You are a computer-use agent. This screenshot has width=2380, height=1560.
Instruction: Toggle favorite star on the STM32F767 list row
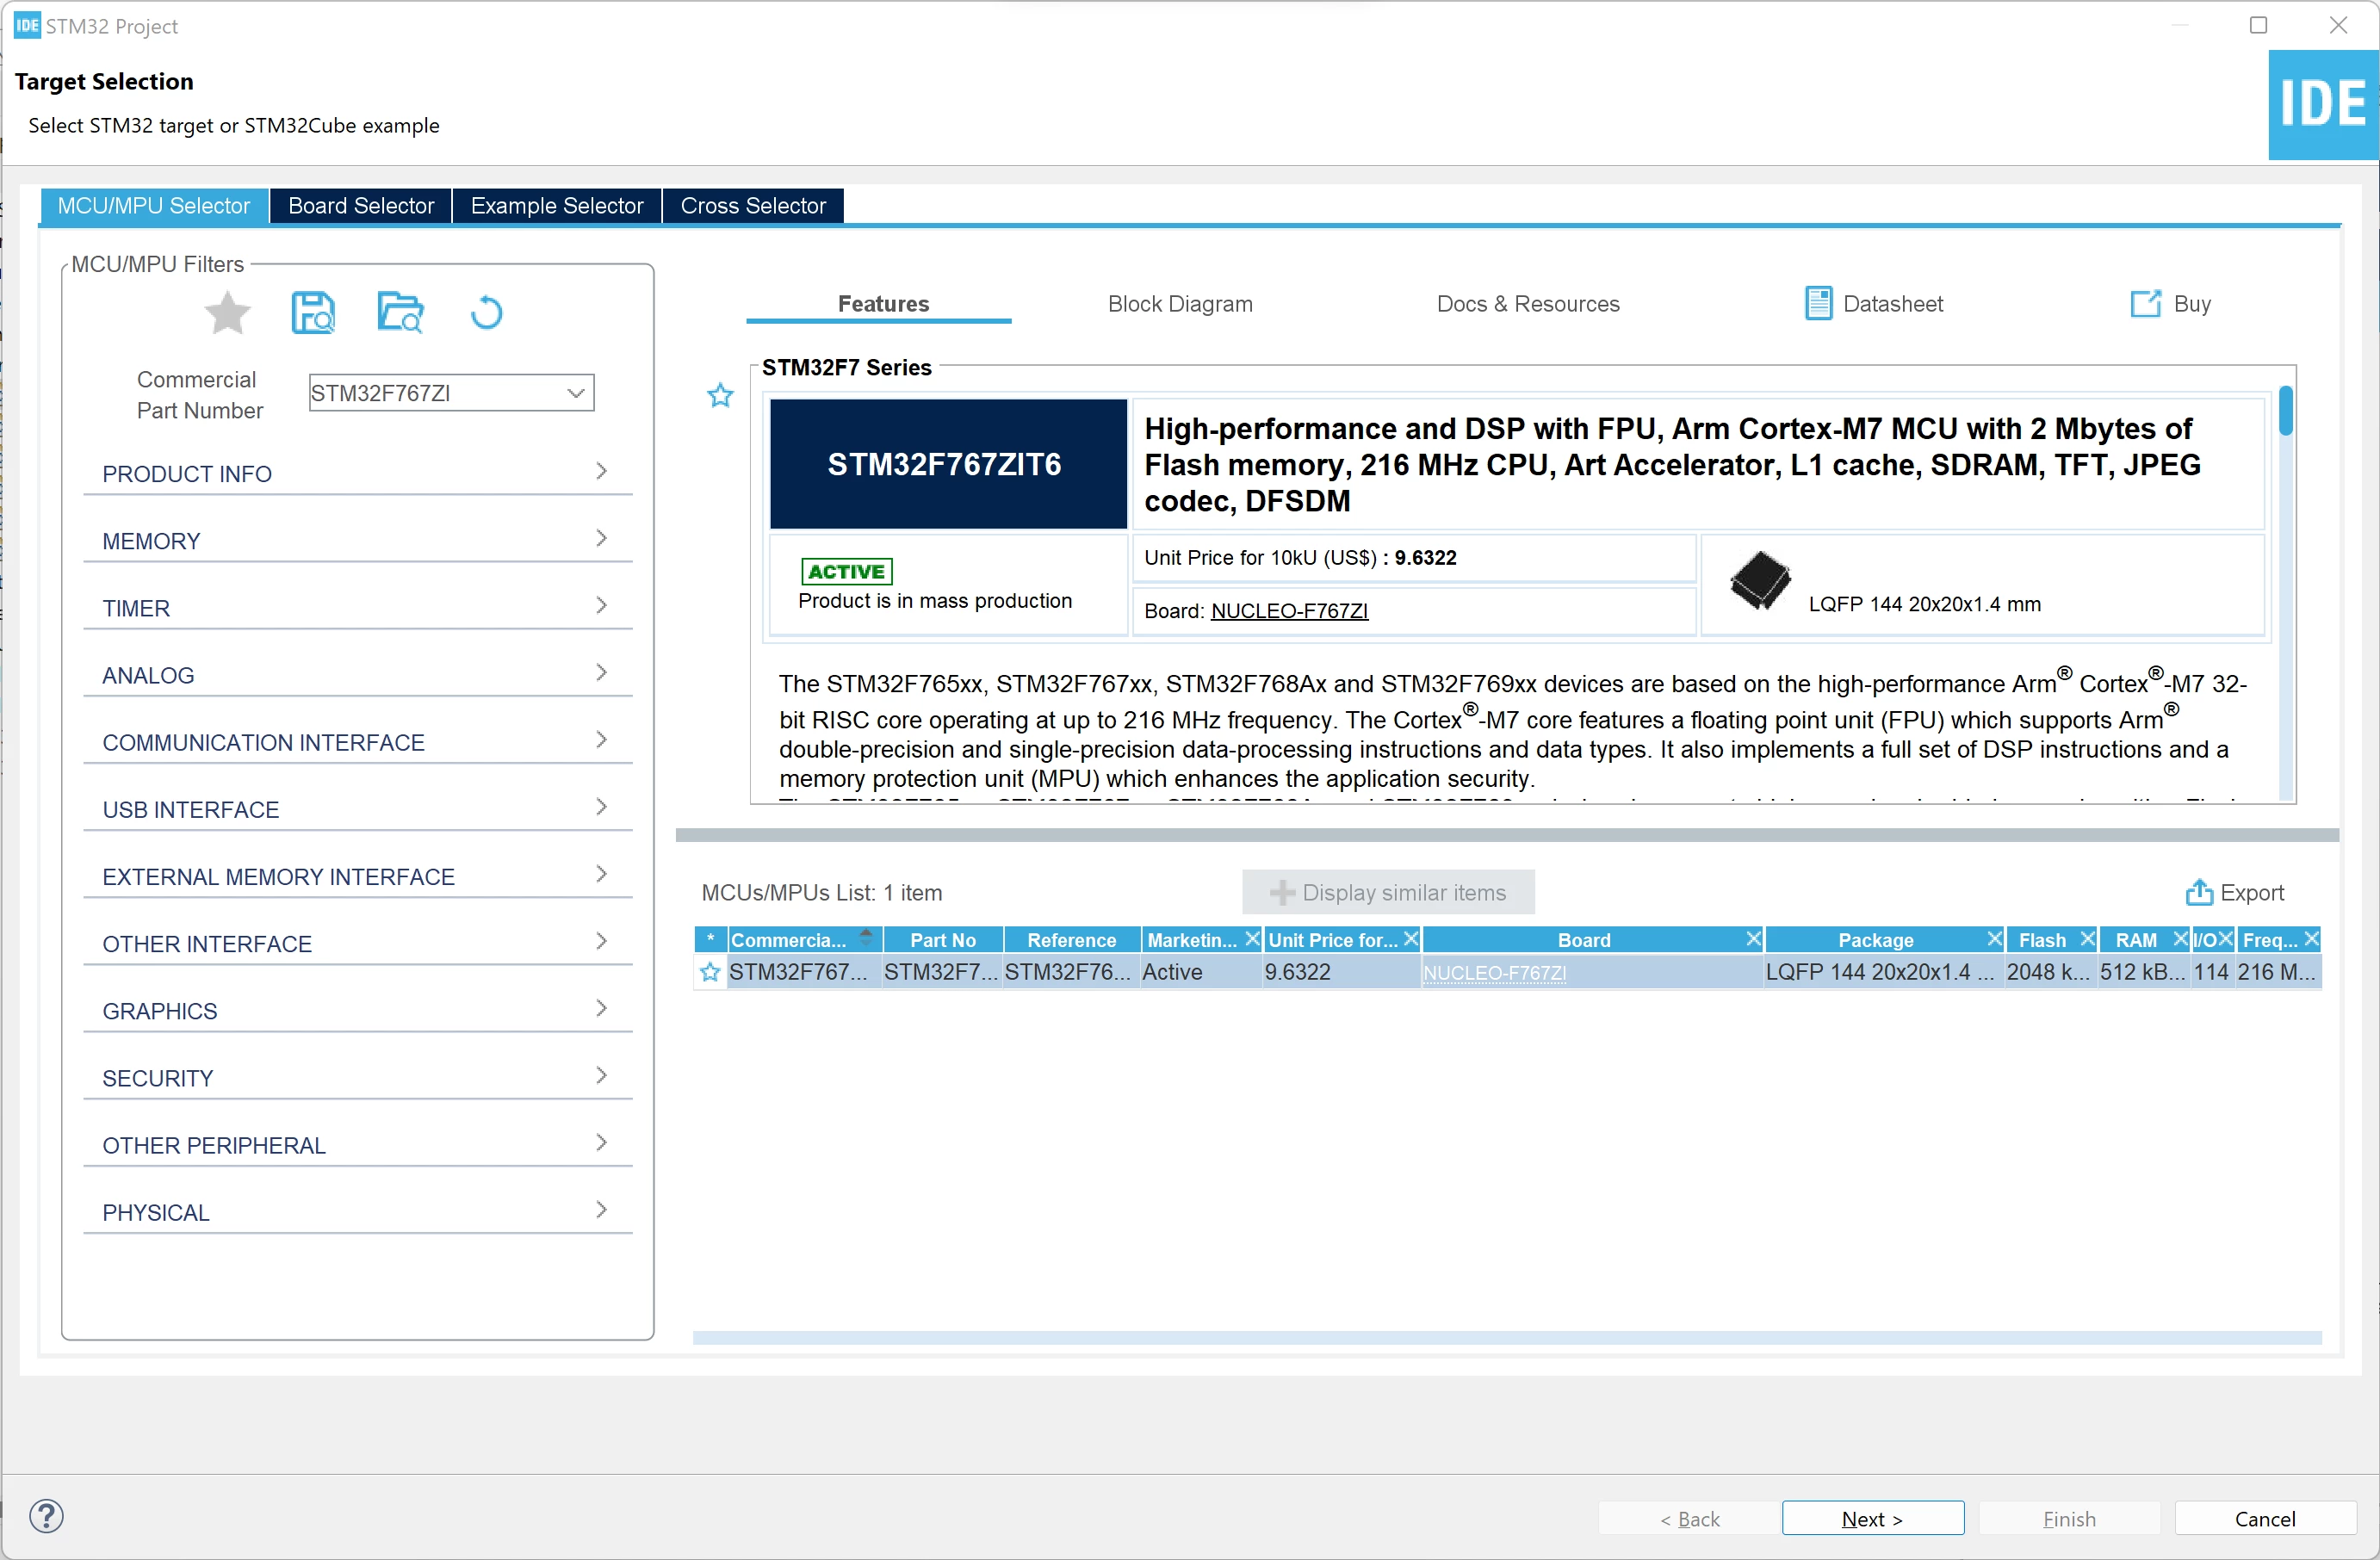point(710,972)
